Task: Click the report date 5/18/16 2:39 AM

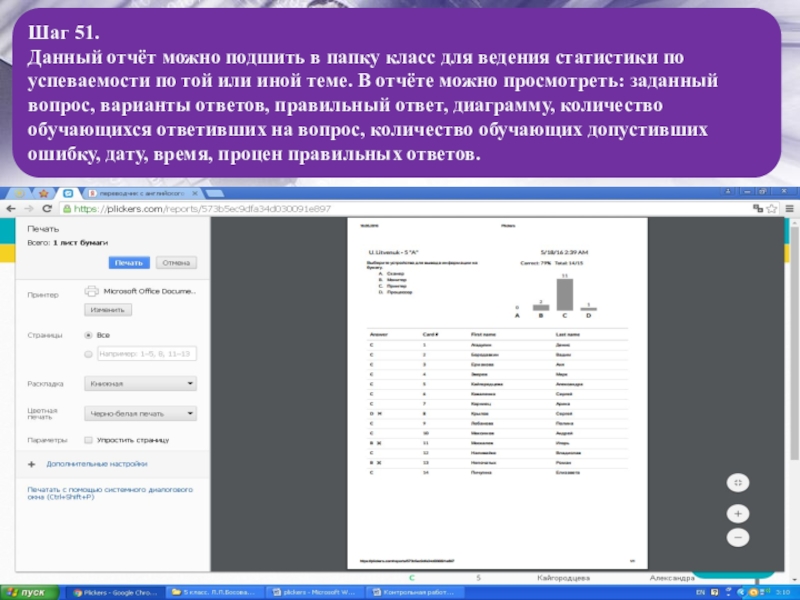Action: 564,252
